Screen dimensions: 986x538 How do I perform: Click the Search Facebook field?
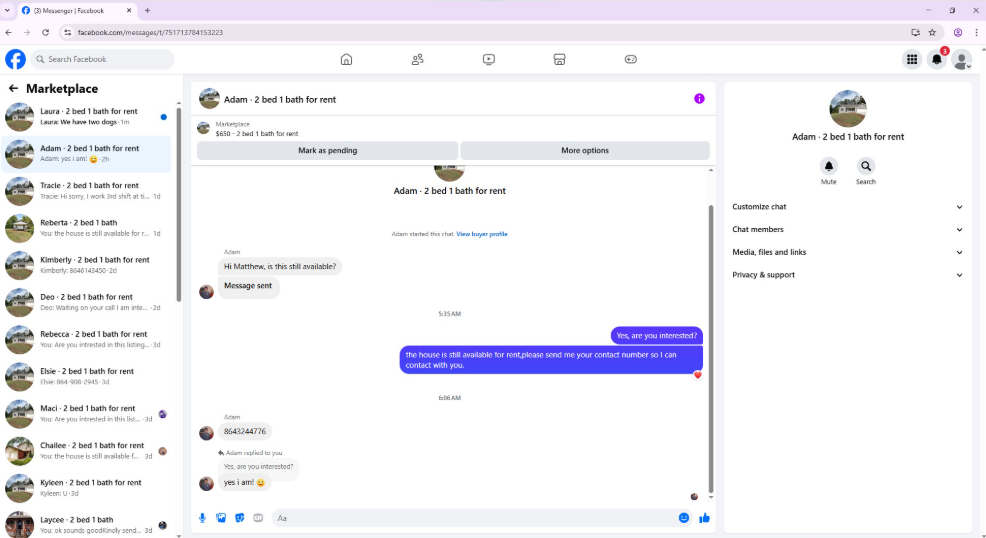pos(102,59)
